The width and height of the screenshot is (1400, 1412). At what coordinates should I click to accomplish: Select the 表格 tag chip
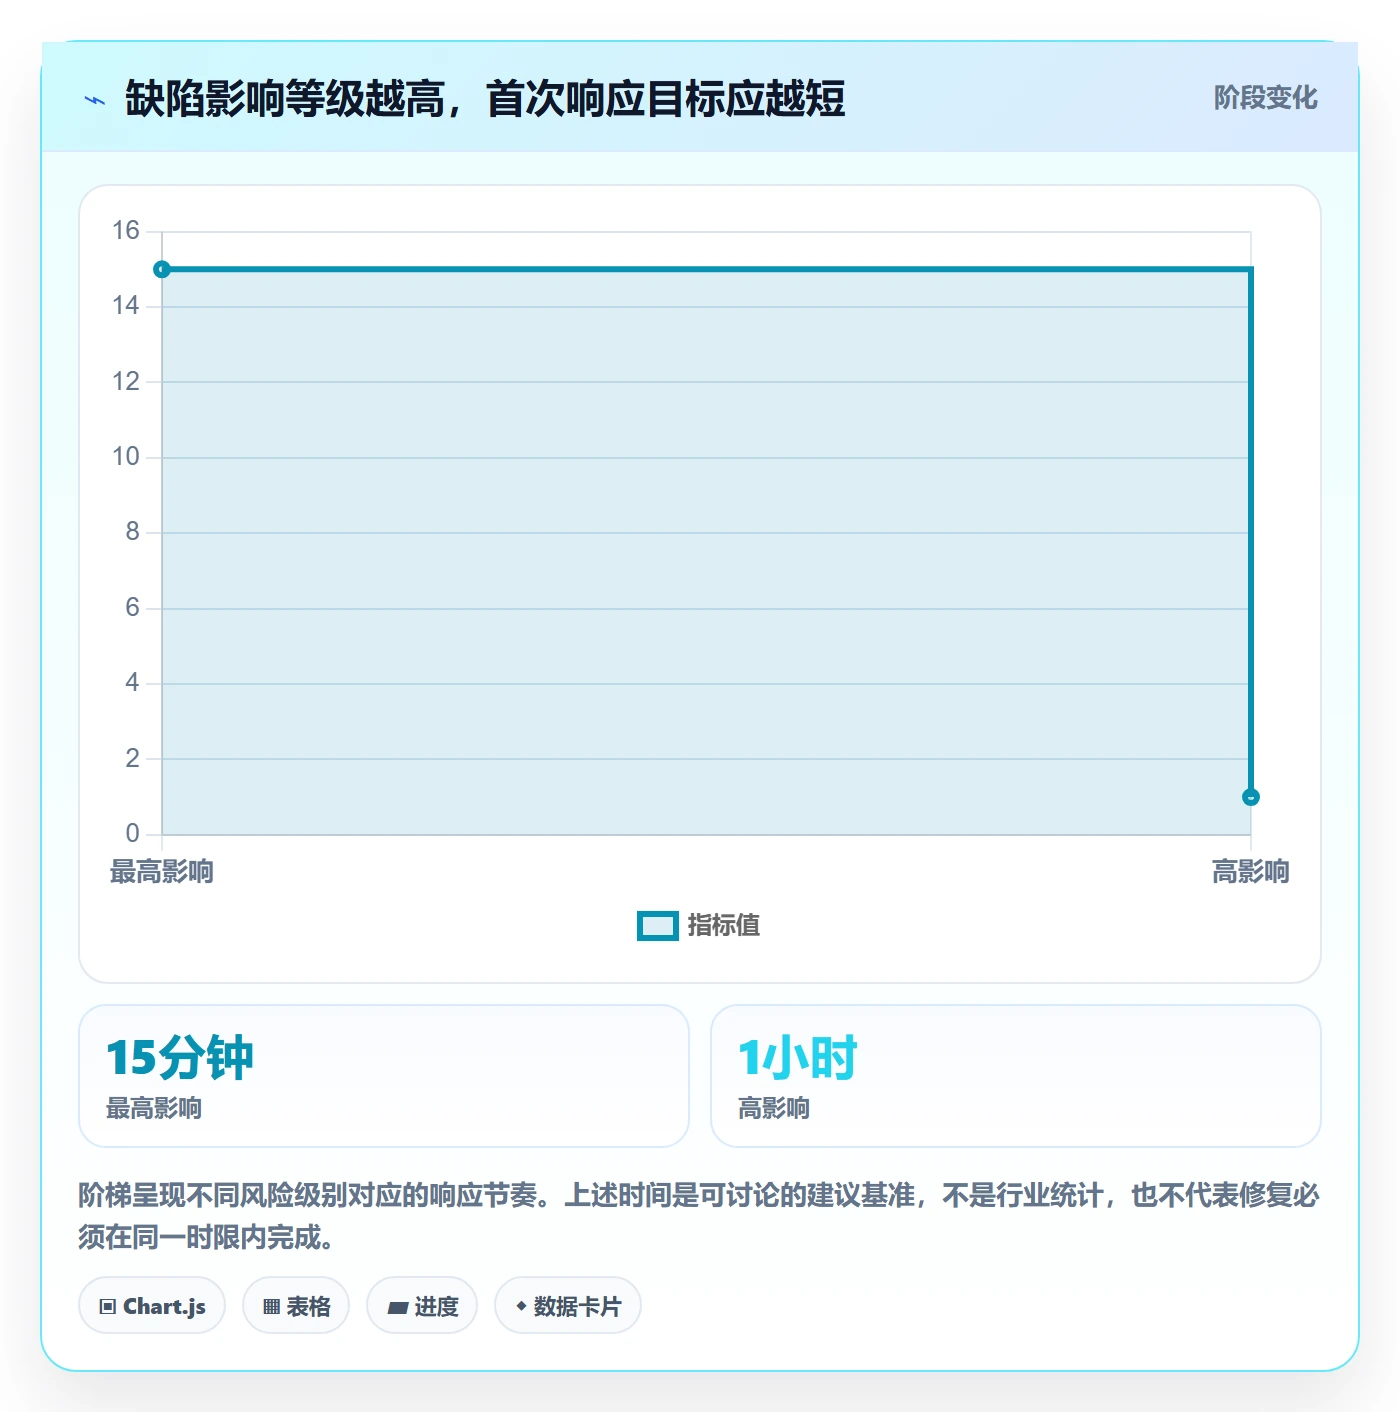pos(296,1306)
